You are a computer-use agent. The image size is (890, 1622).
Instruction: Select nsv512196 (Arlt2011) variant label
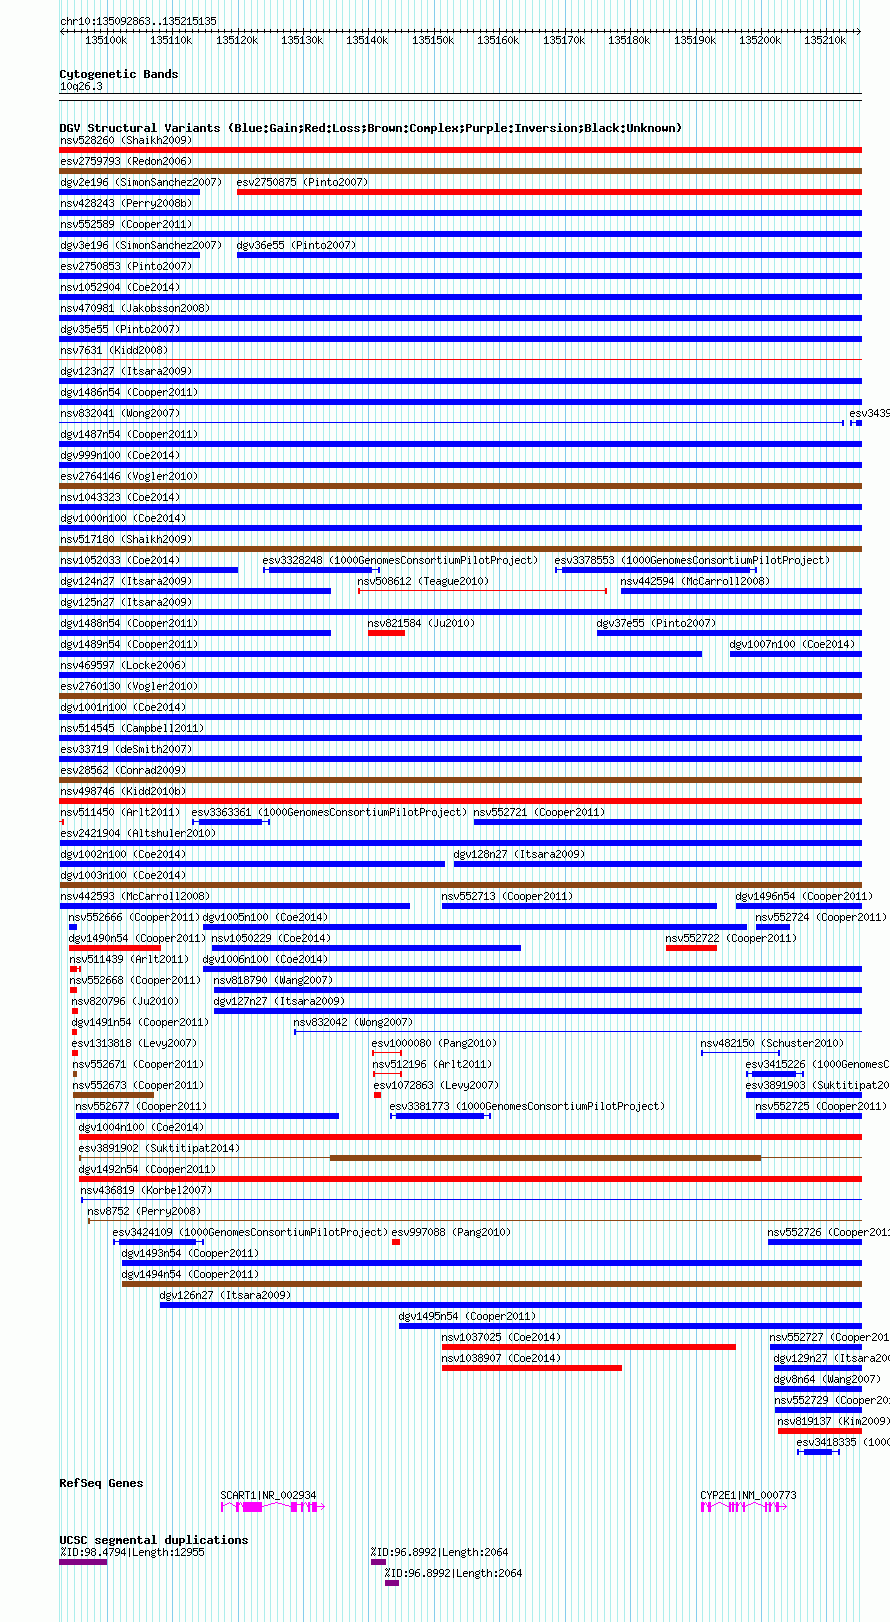coord(433,1064)
